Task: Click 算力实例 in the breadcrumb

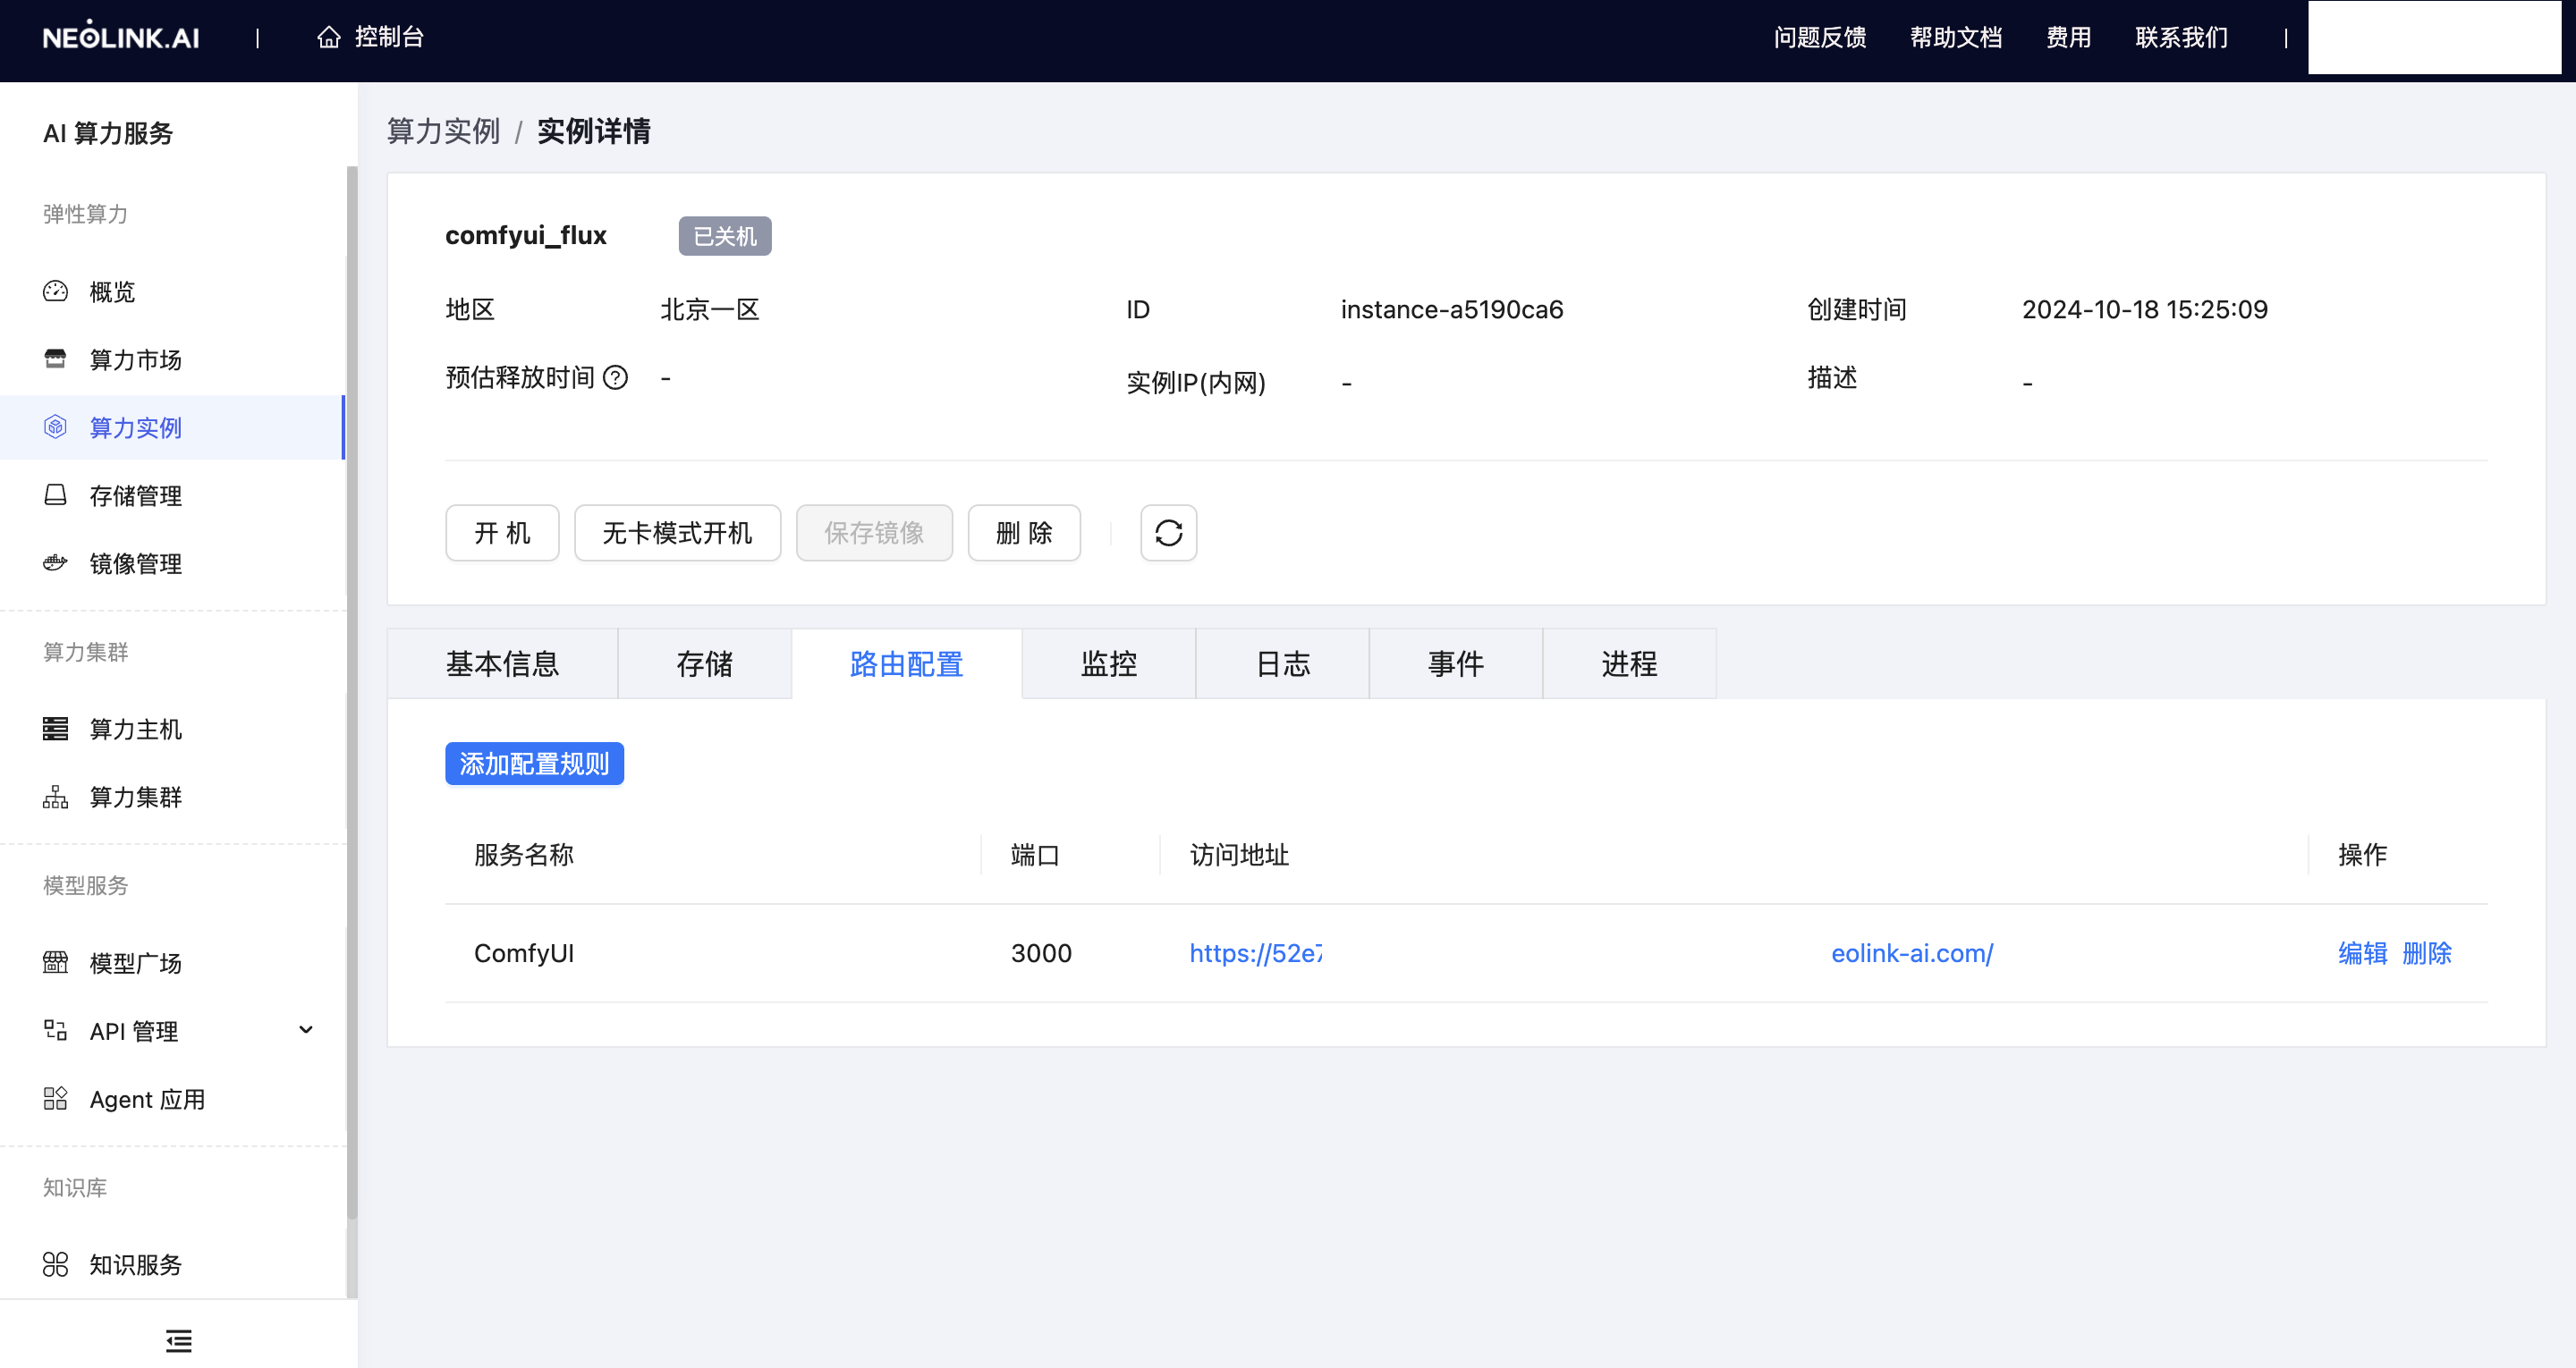Action: click(x=443, y=131)
